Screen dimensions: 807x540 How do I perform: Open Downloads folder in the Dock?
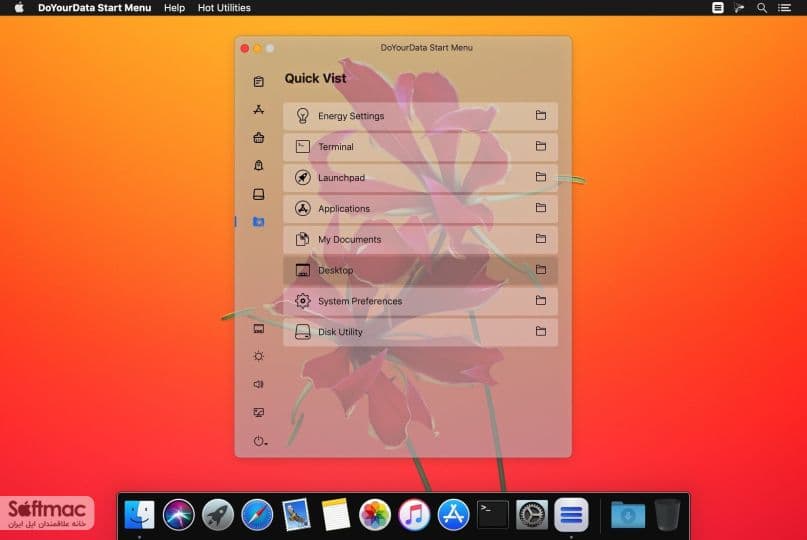[x=628, y=514]
